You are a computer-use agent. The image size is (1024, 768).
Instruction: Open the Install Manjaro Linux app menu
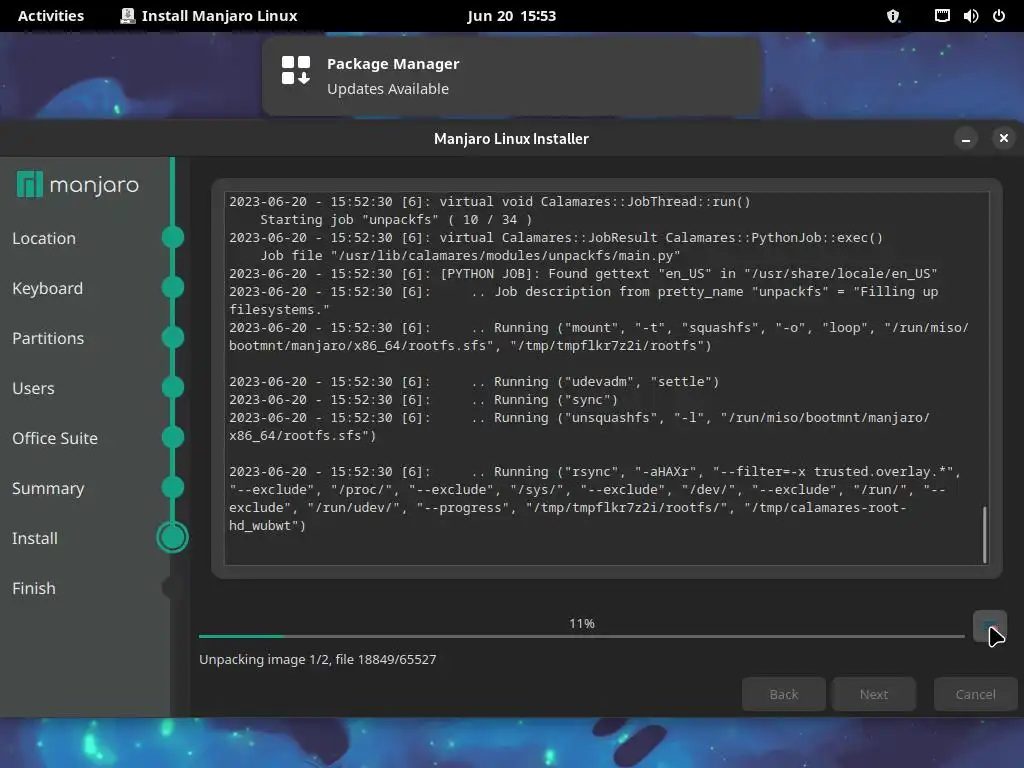[209, 16]
